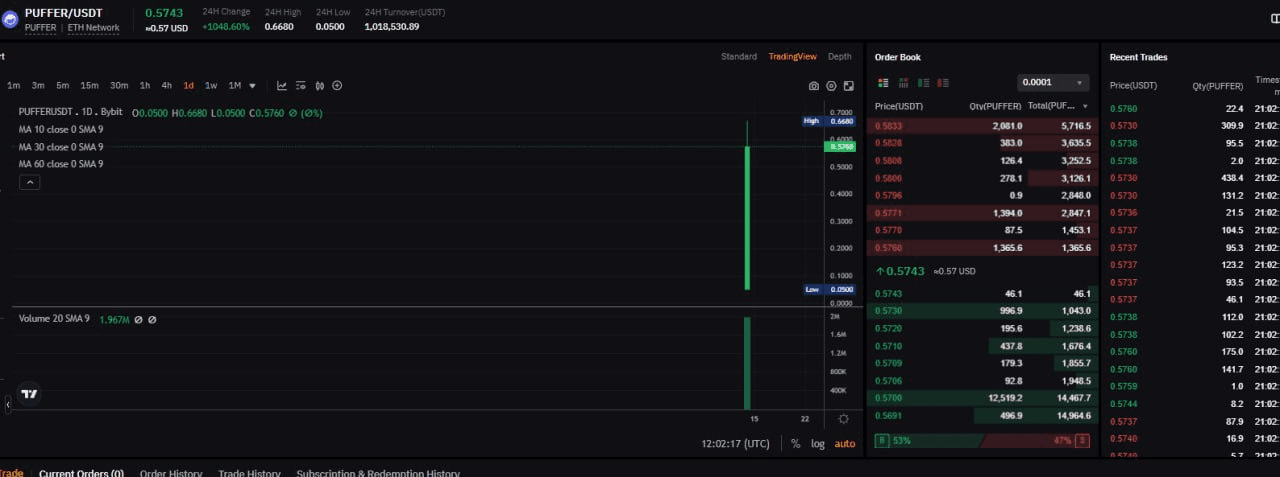This screenshot has width=1280, height=477.
Task: Click the PUFFERUSDT . 1D . Bybit chart title
Action: pos(70,113)
